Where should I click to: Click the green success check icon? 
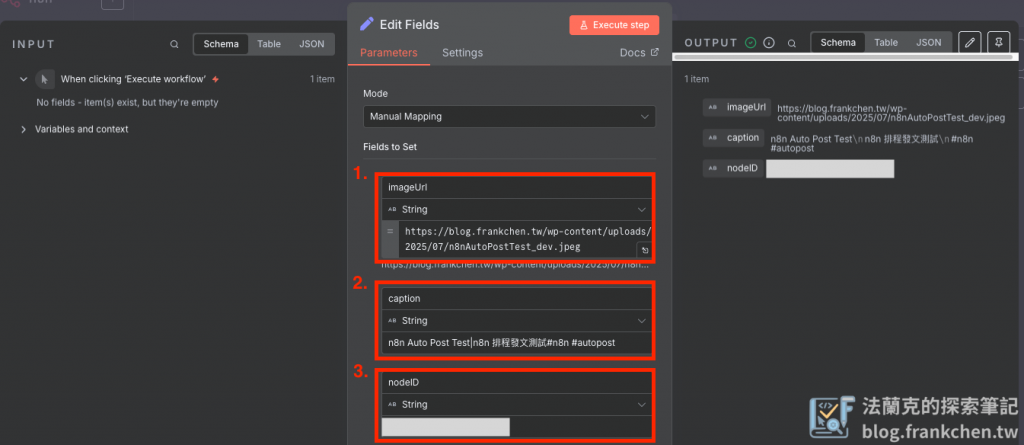tap(751, 42)
